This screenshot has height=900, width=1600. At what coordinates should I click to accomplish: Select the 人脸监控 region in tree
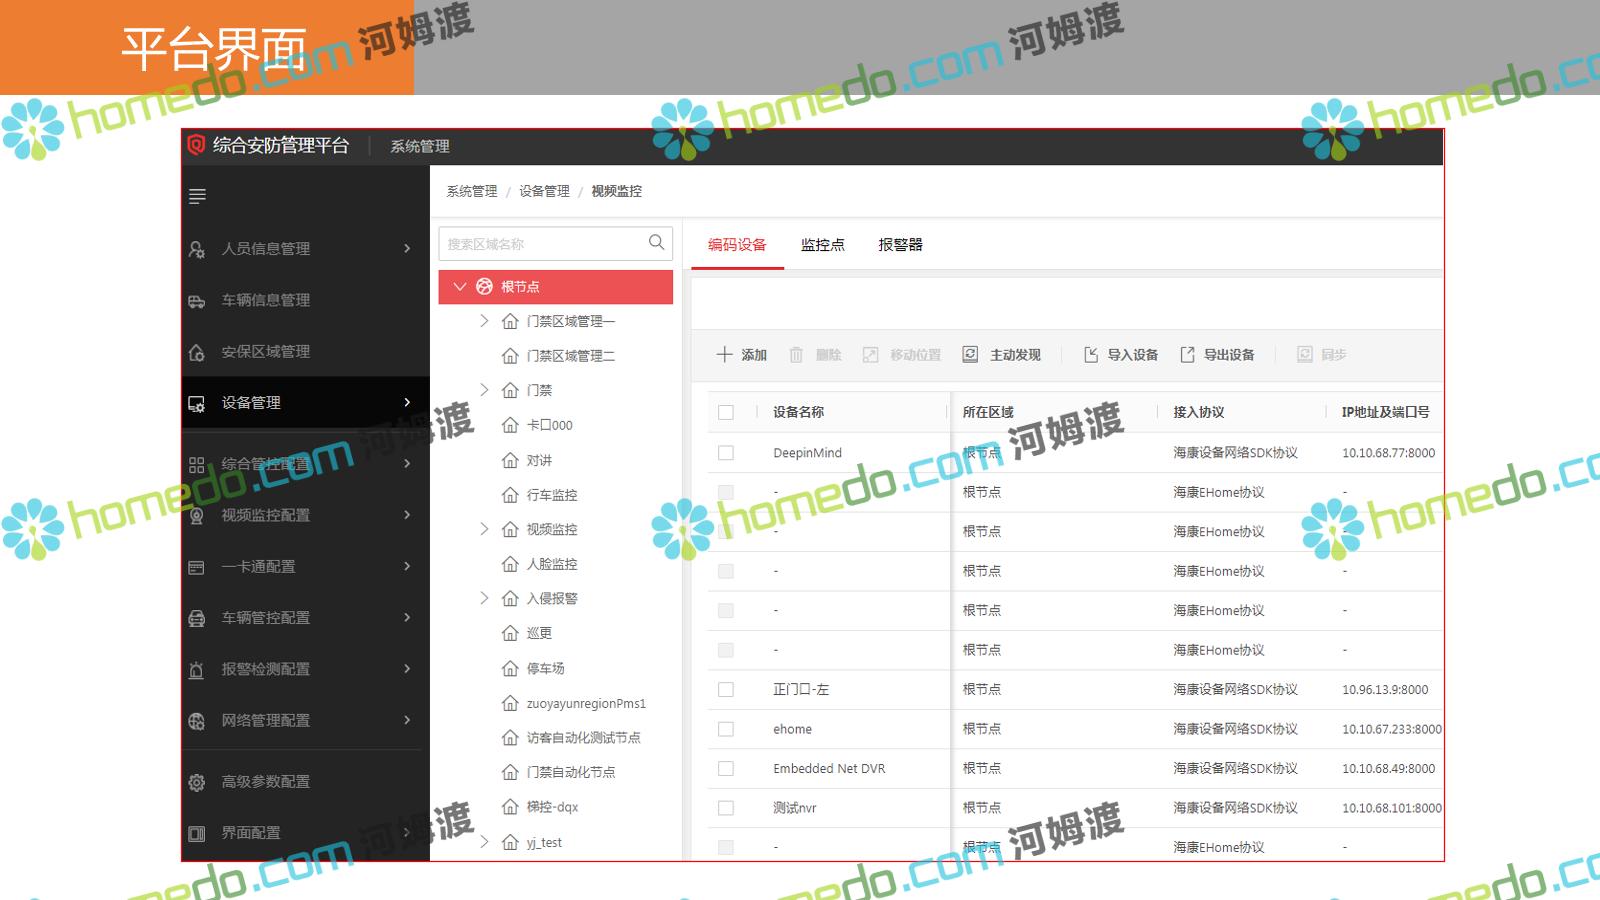[x=551, y=564]
